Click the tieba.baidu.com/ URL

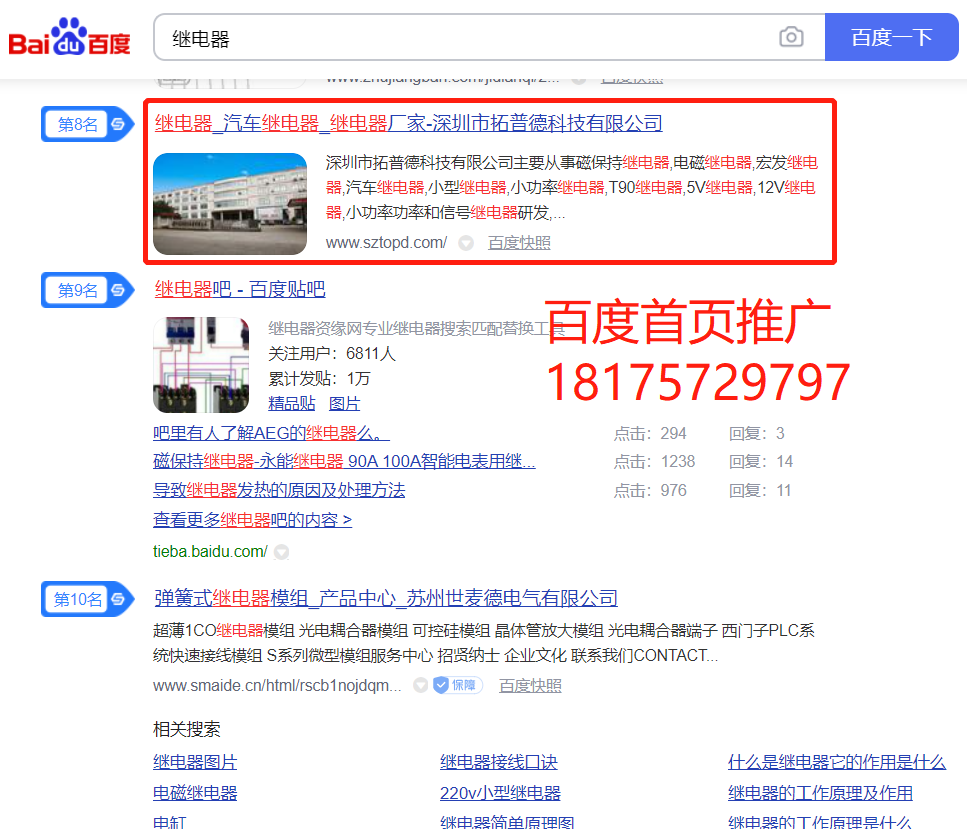pyautogui.click(x=210, y=551)
